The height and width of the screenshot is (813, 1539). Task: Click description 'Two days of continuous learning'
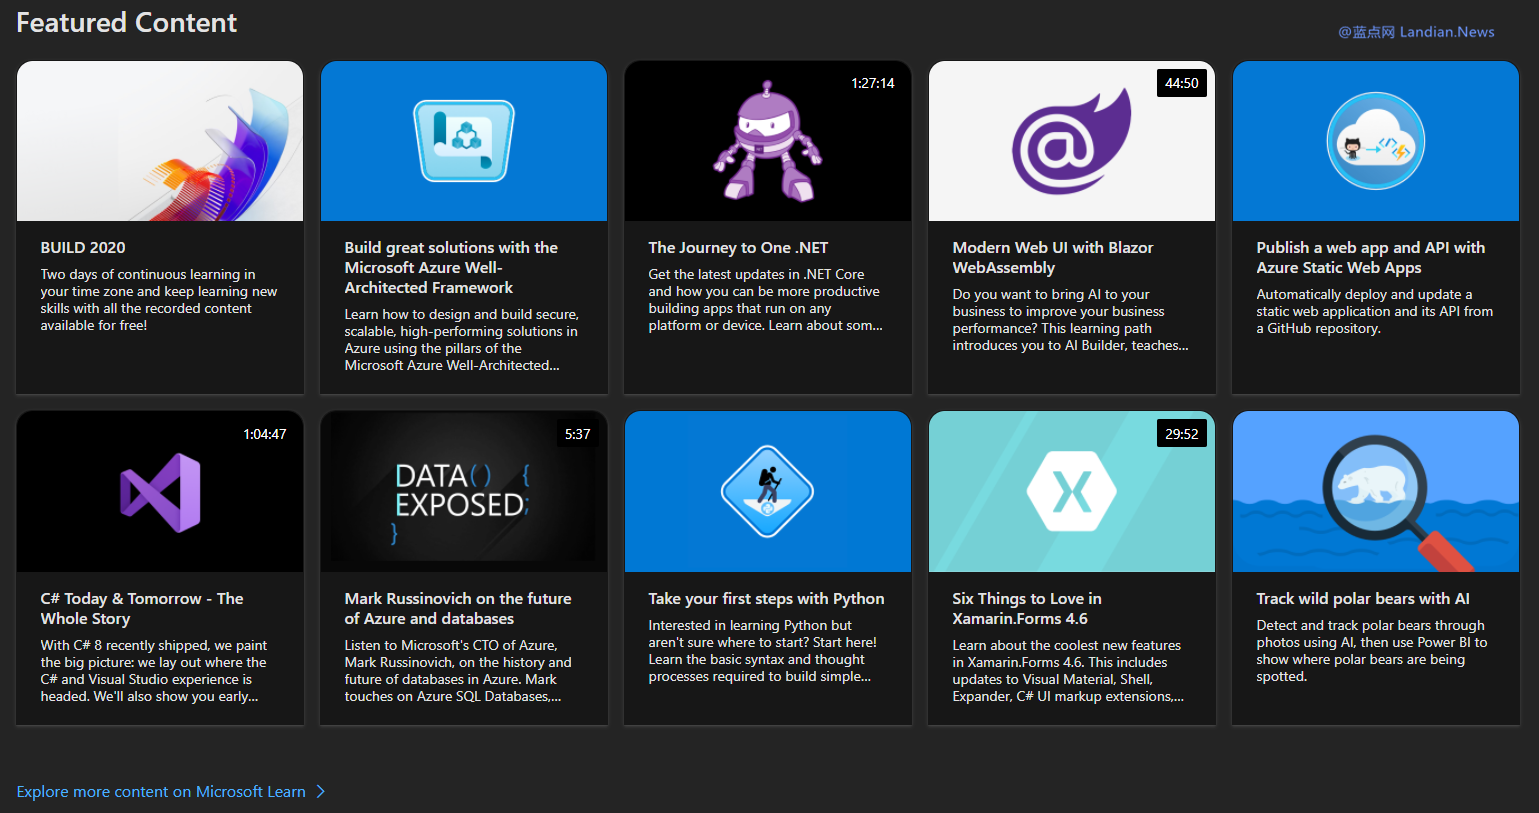point(159,300)
